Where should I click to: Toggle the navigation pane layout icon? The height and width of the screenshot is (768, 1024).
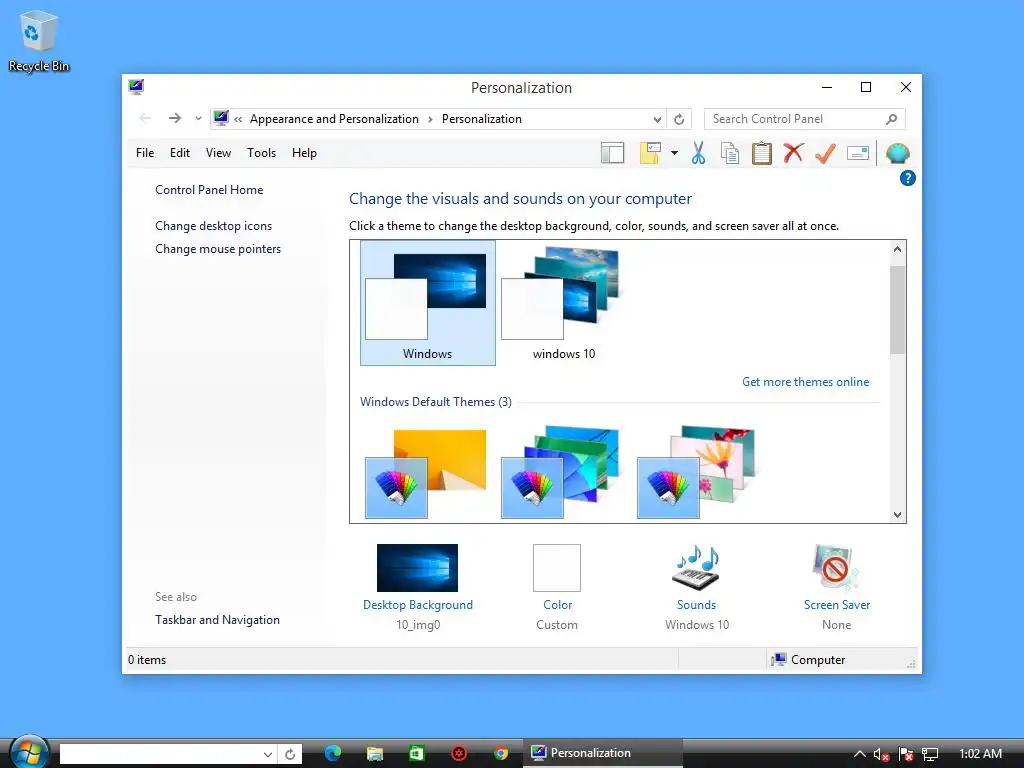click(x=613, y=153)
